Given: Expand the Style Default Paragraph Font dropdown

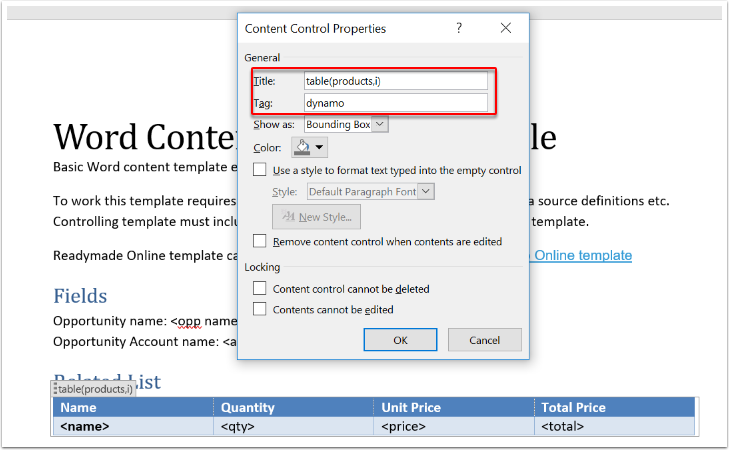Looking at the screenshot, I should pyautogui.click(x=427, y=191).
